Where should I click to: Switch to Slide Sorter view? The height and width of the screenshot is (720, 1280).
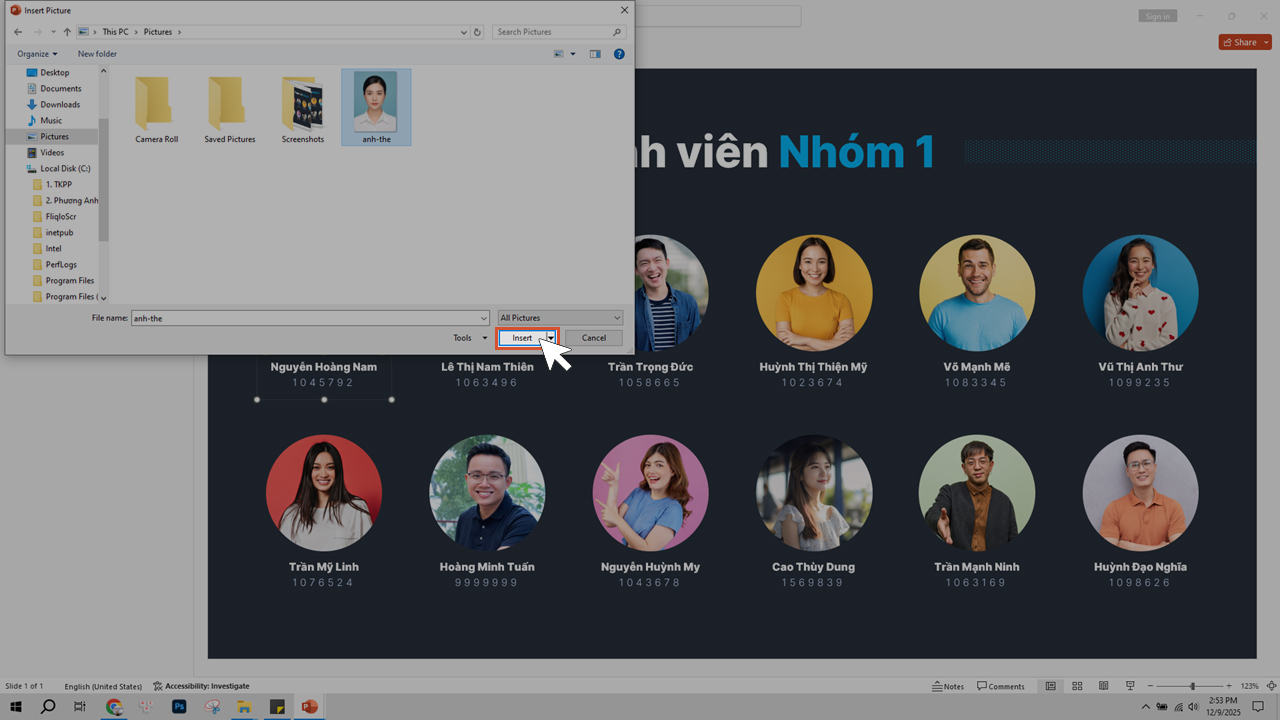tap(1077, 686)
